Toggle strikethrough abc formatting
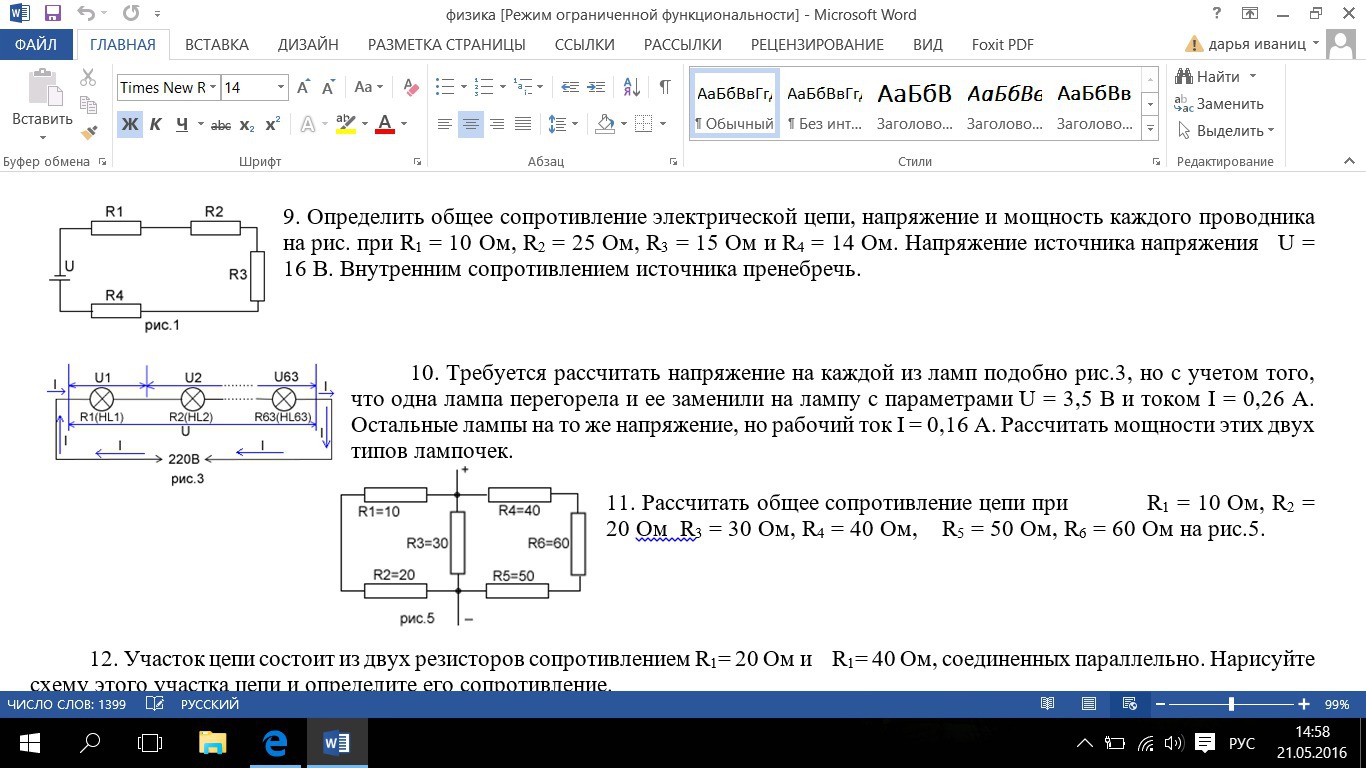The width and height of the screenshot is (1366, 768). click(221, 125)
